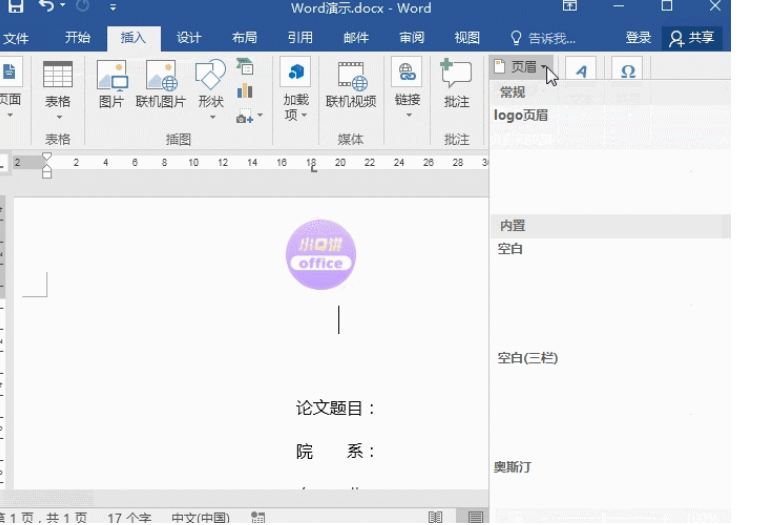Viewport: 781px width, 525px height.
Task: Expand the 链接 dropdown arrow
Action: pos(409,115)
